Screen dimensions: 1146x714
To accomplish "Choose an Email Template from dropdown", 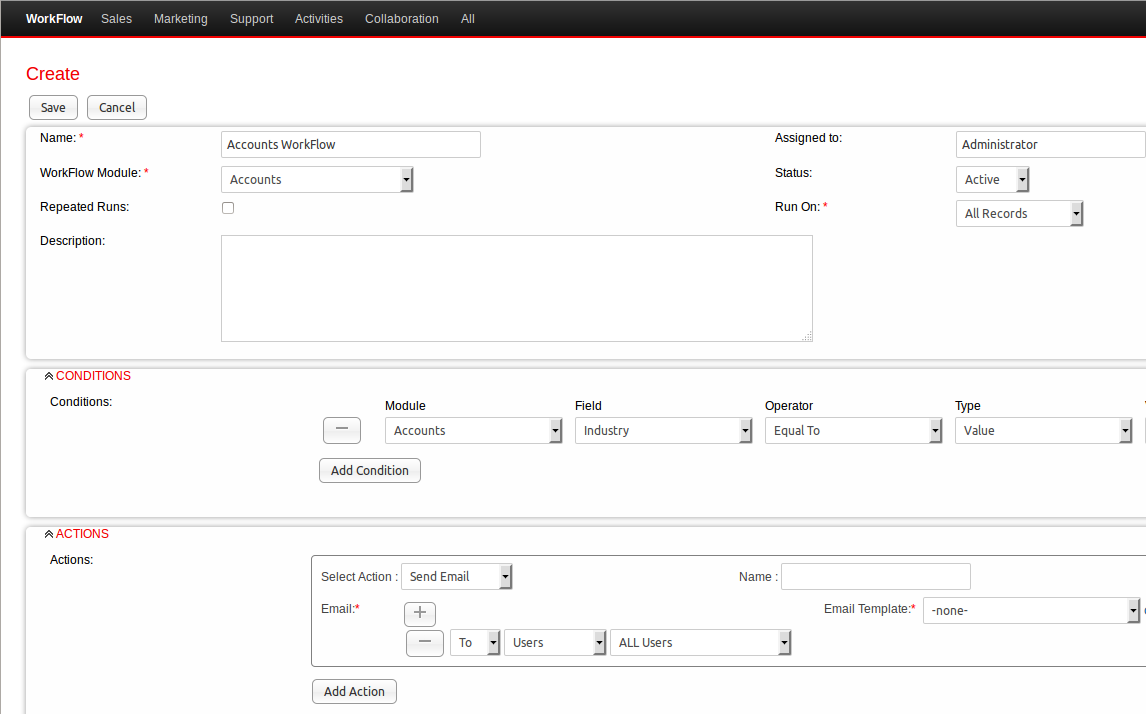I will [1030, 610].
